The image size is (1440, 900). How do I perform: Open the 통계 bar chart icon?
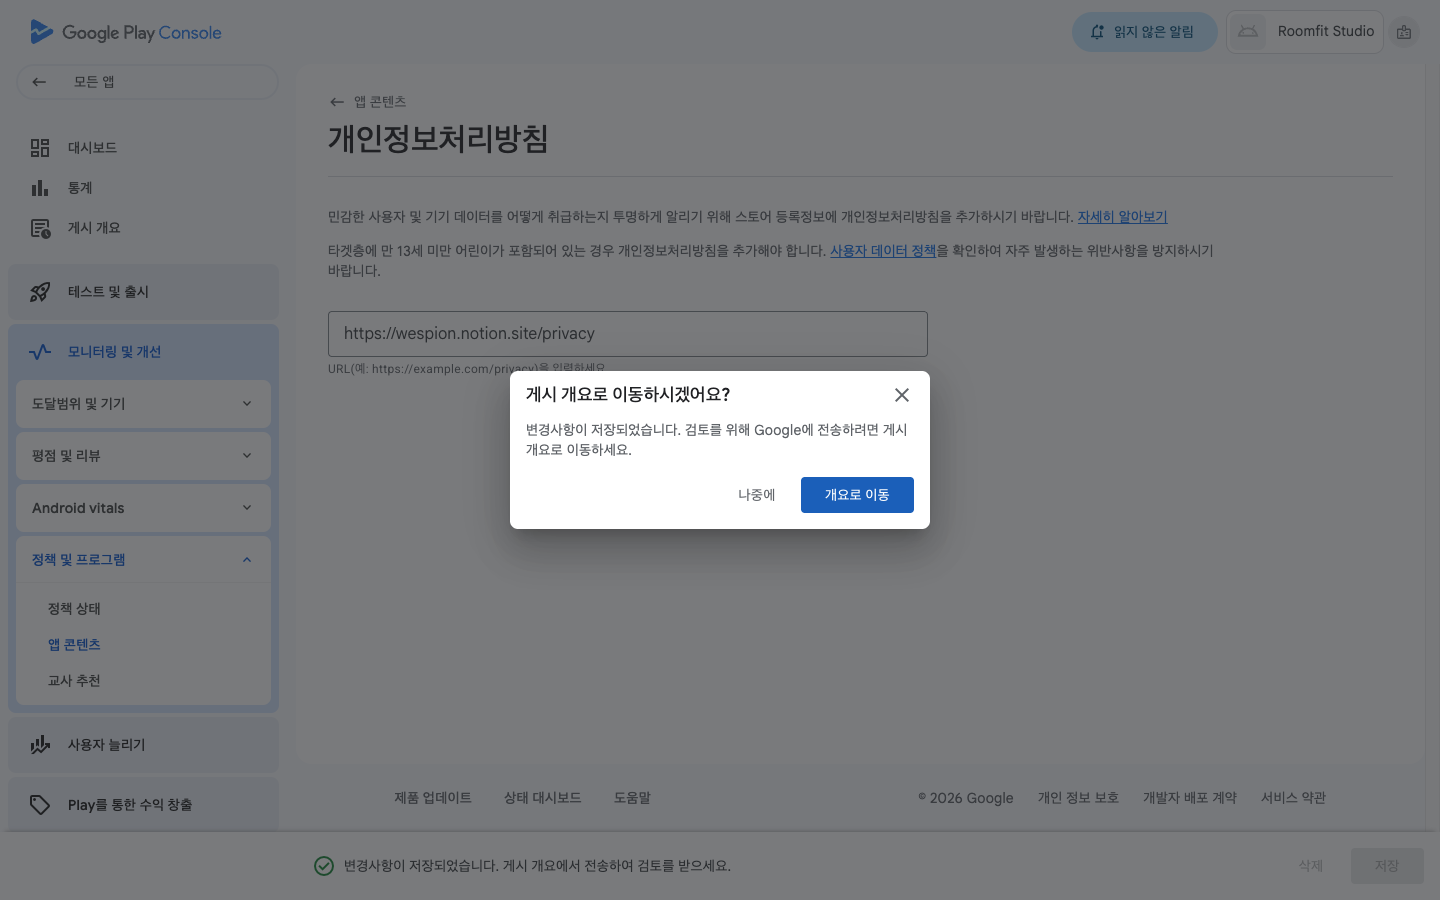pos(40,188)
